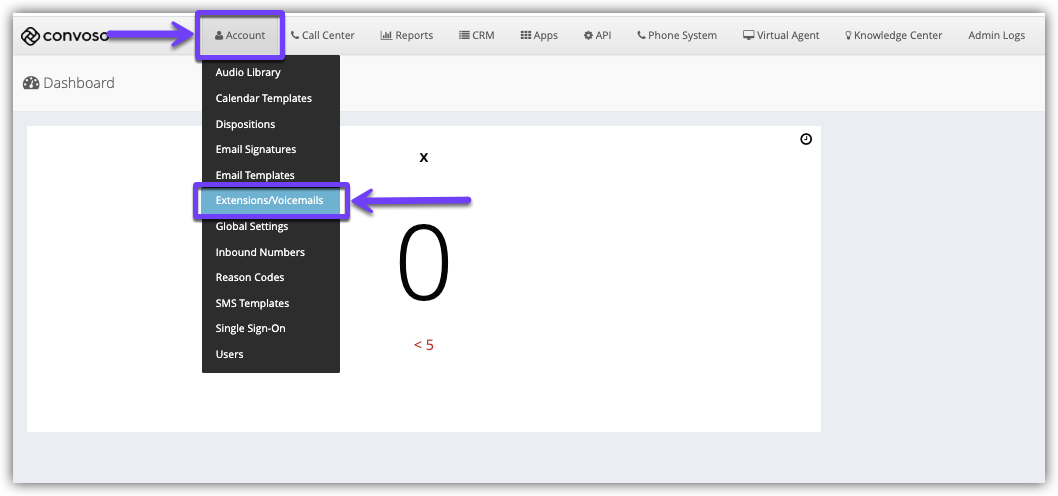
Task: Open the Apps menu
Action: (539, 36)
